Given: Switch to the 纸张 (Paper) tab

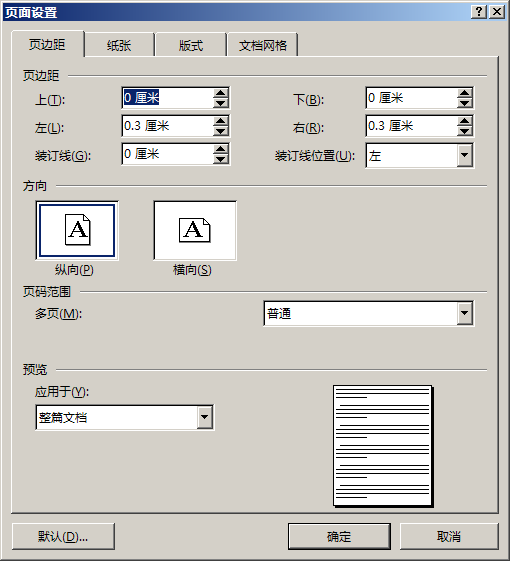Looking at the screenshot, I should [119, 45].
